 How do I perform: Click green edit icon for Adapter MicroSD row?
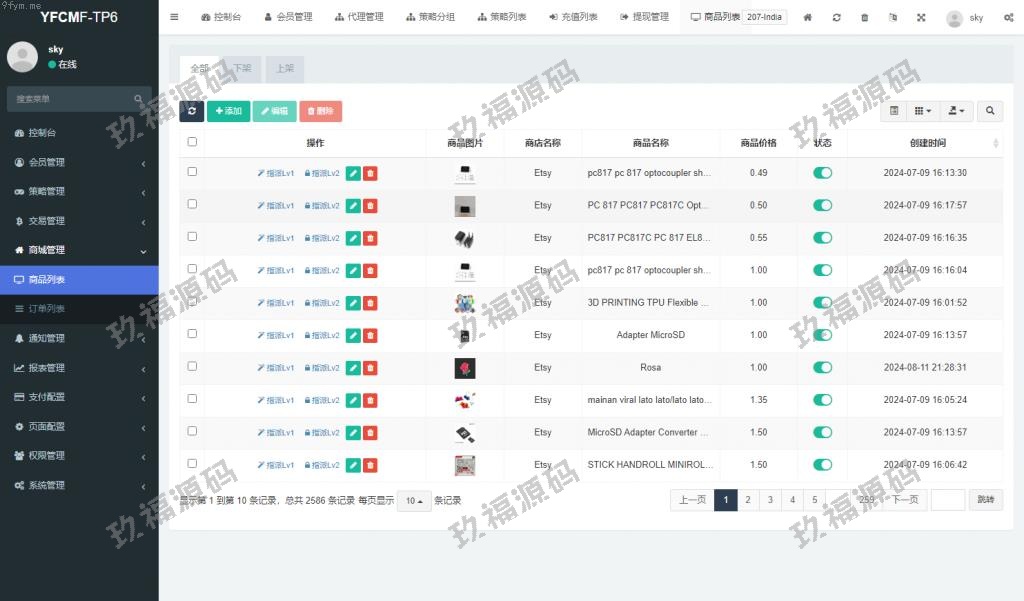pos(353,335)
